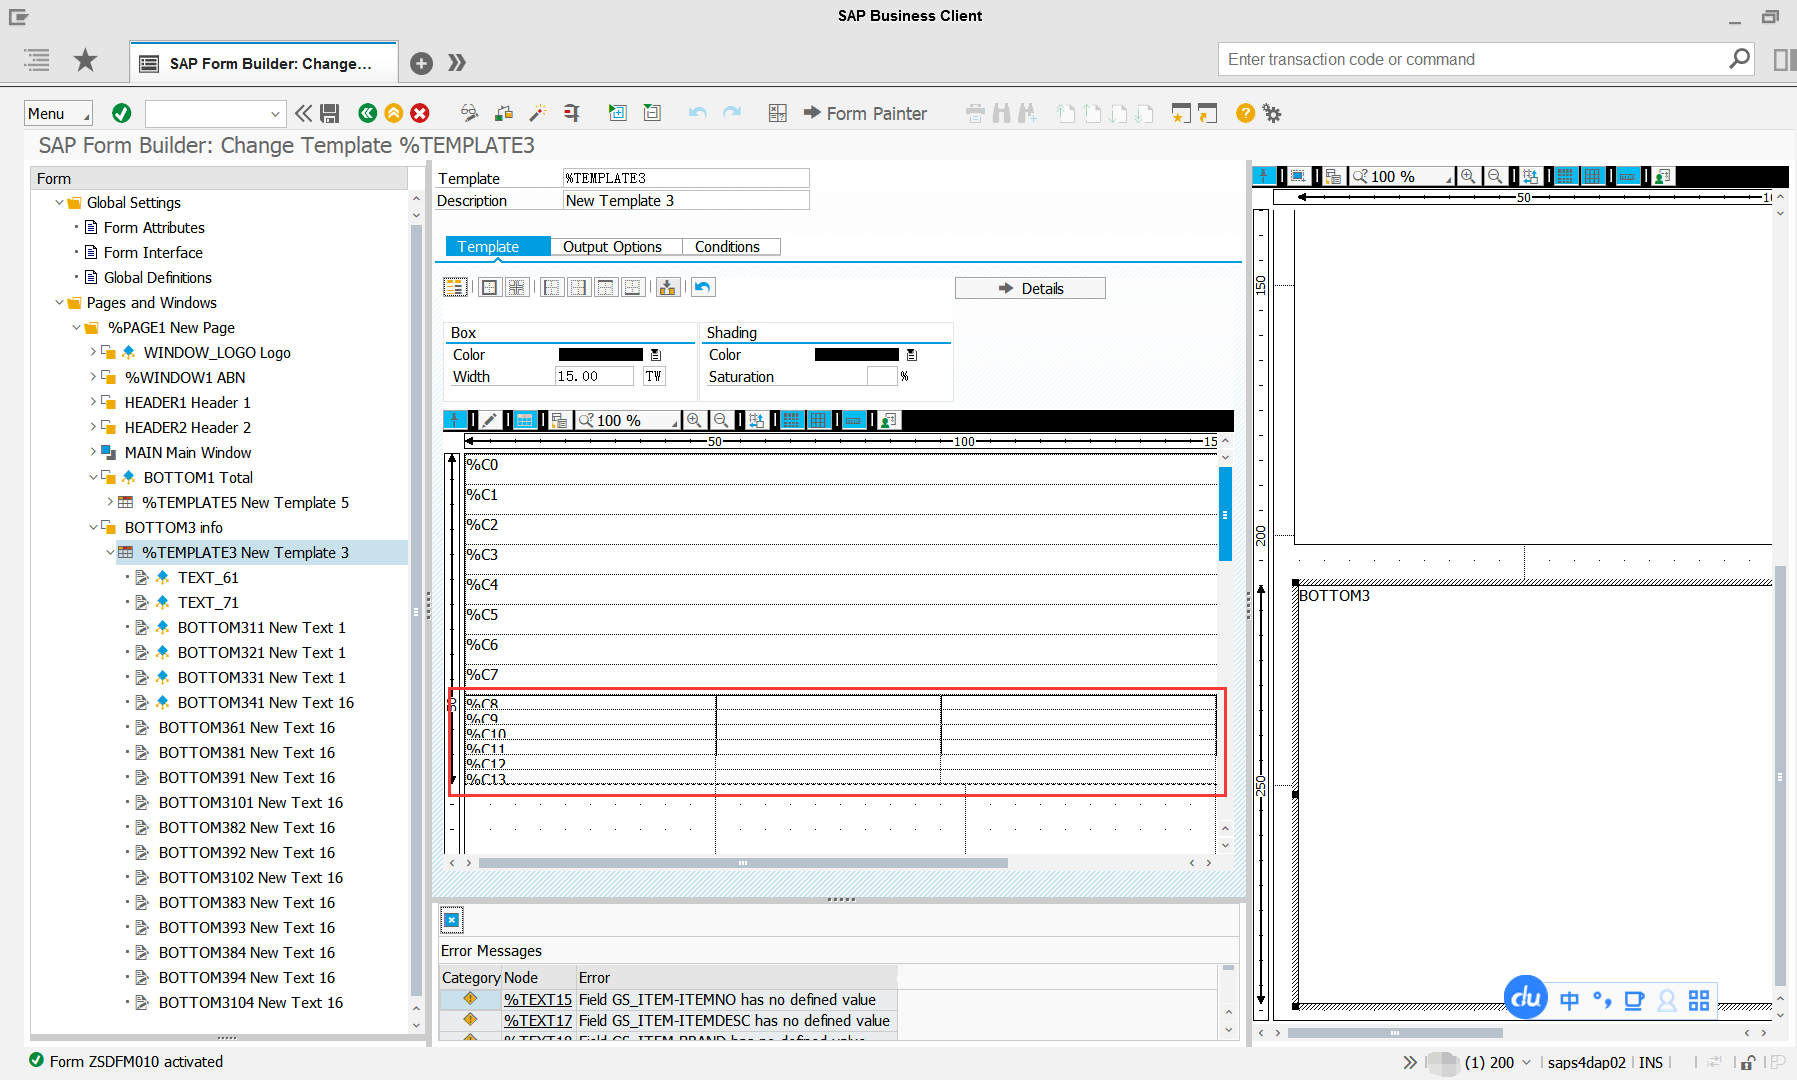Click the Box Width input field

pyautogui.click(x=594, y=376)
